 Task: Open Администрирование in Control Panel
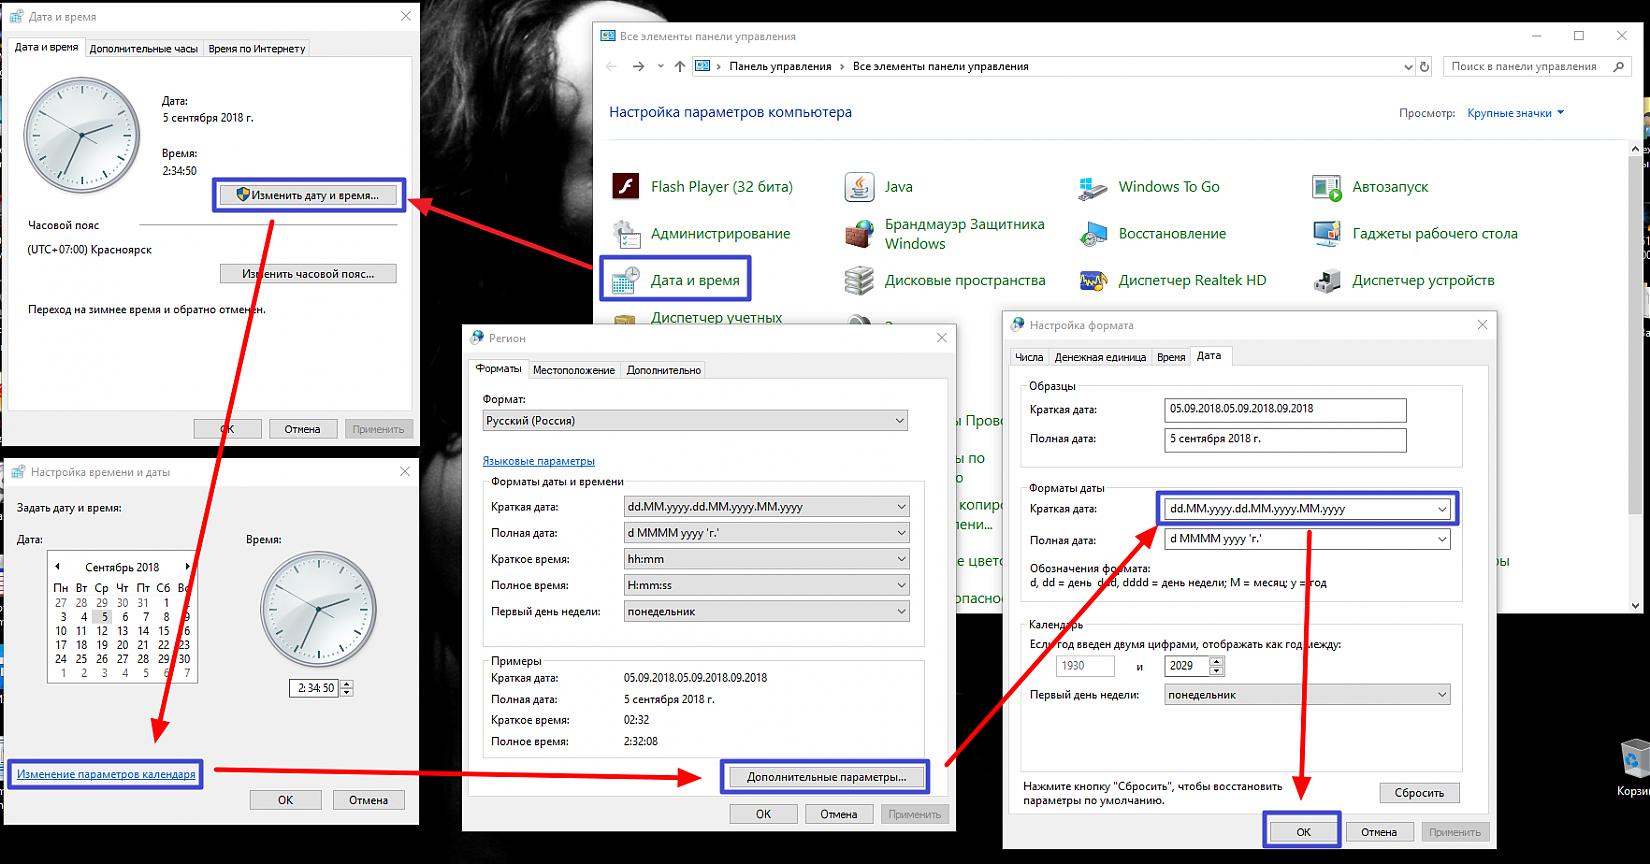click(702, 234)
